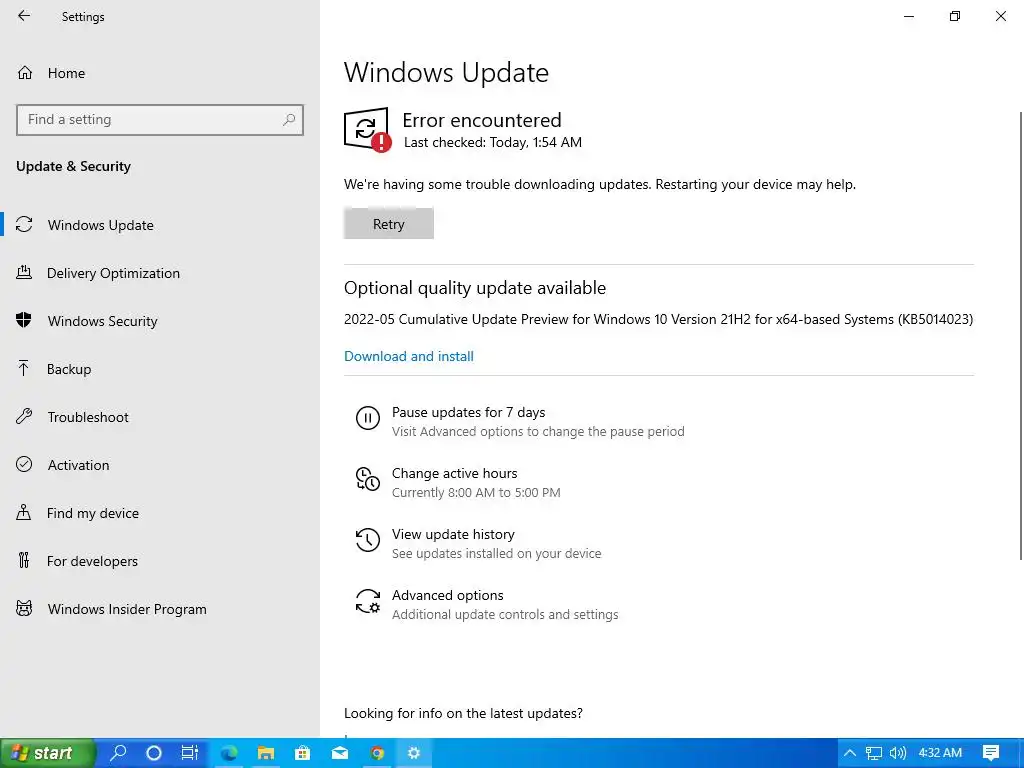The width and height of the screenshot is (1024, 768).
Task: Go to Backup page
Action: [x=69, y=369]
